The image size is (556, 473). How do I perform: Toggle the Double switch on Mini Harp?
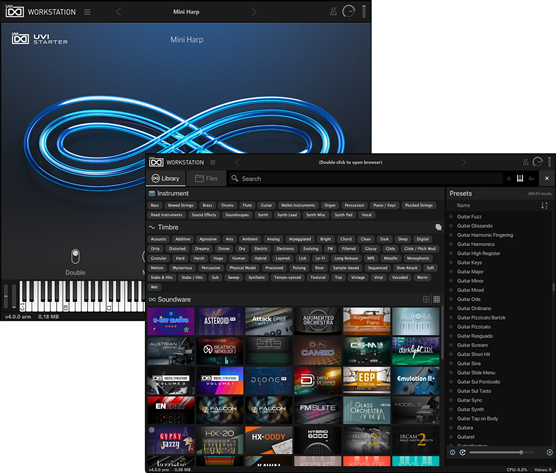75,257
